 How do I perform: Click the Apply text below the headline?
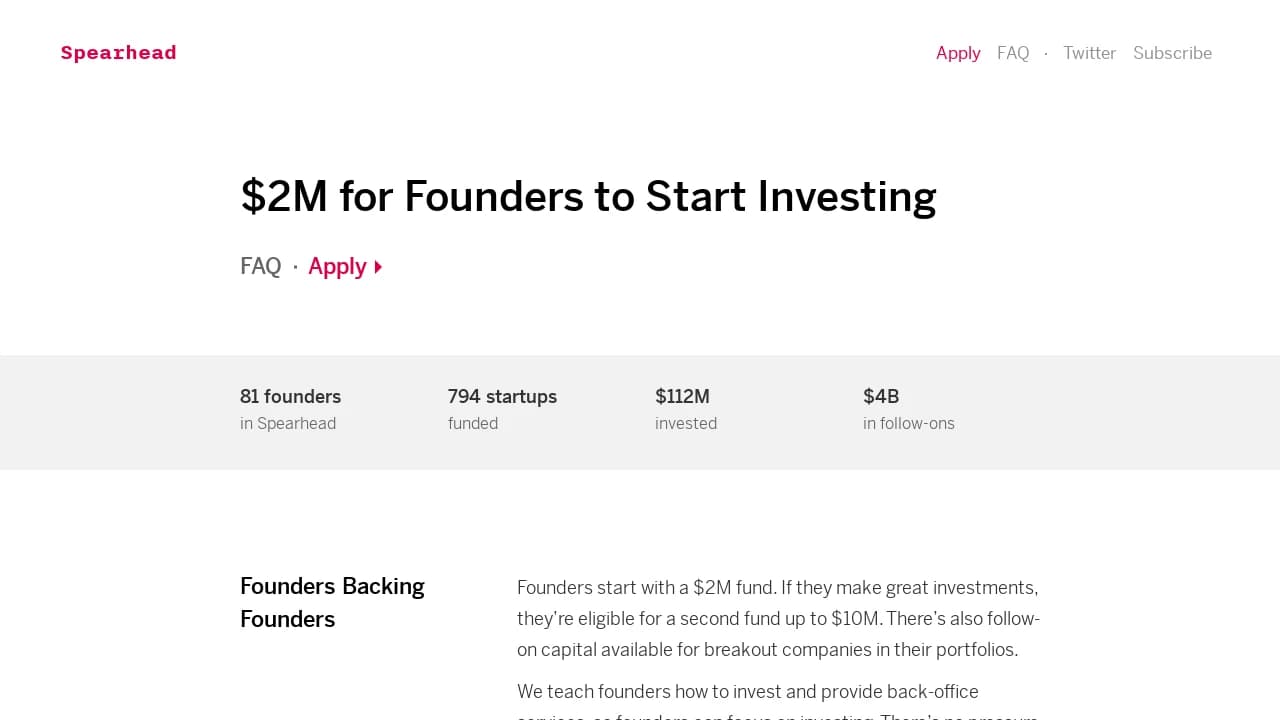(x=337, y=266)
